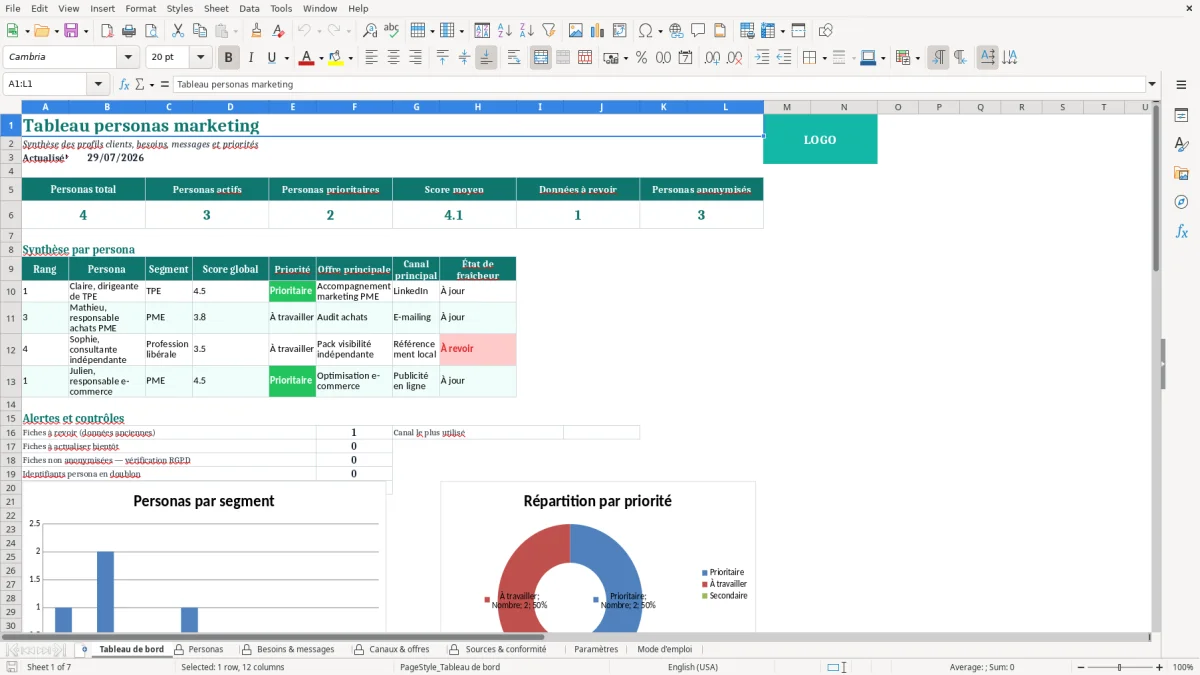Toggle Italic formatting
The width and height of the screenshot is (1200, 675).
[251, 57]
